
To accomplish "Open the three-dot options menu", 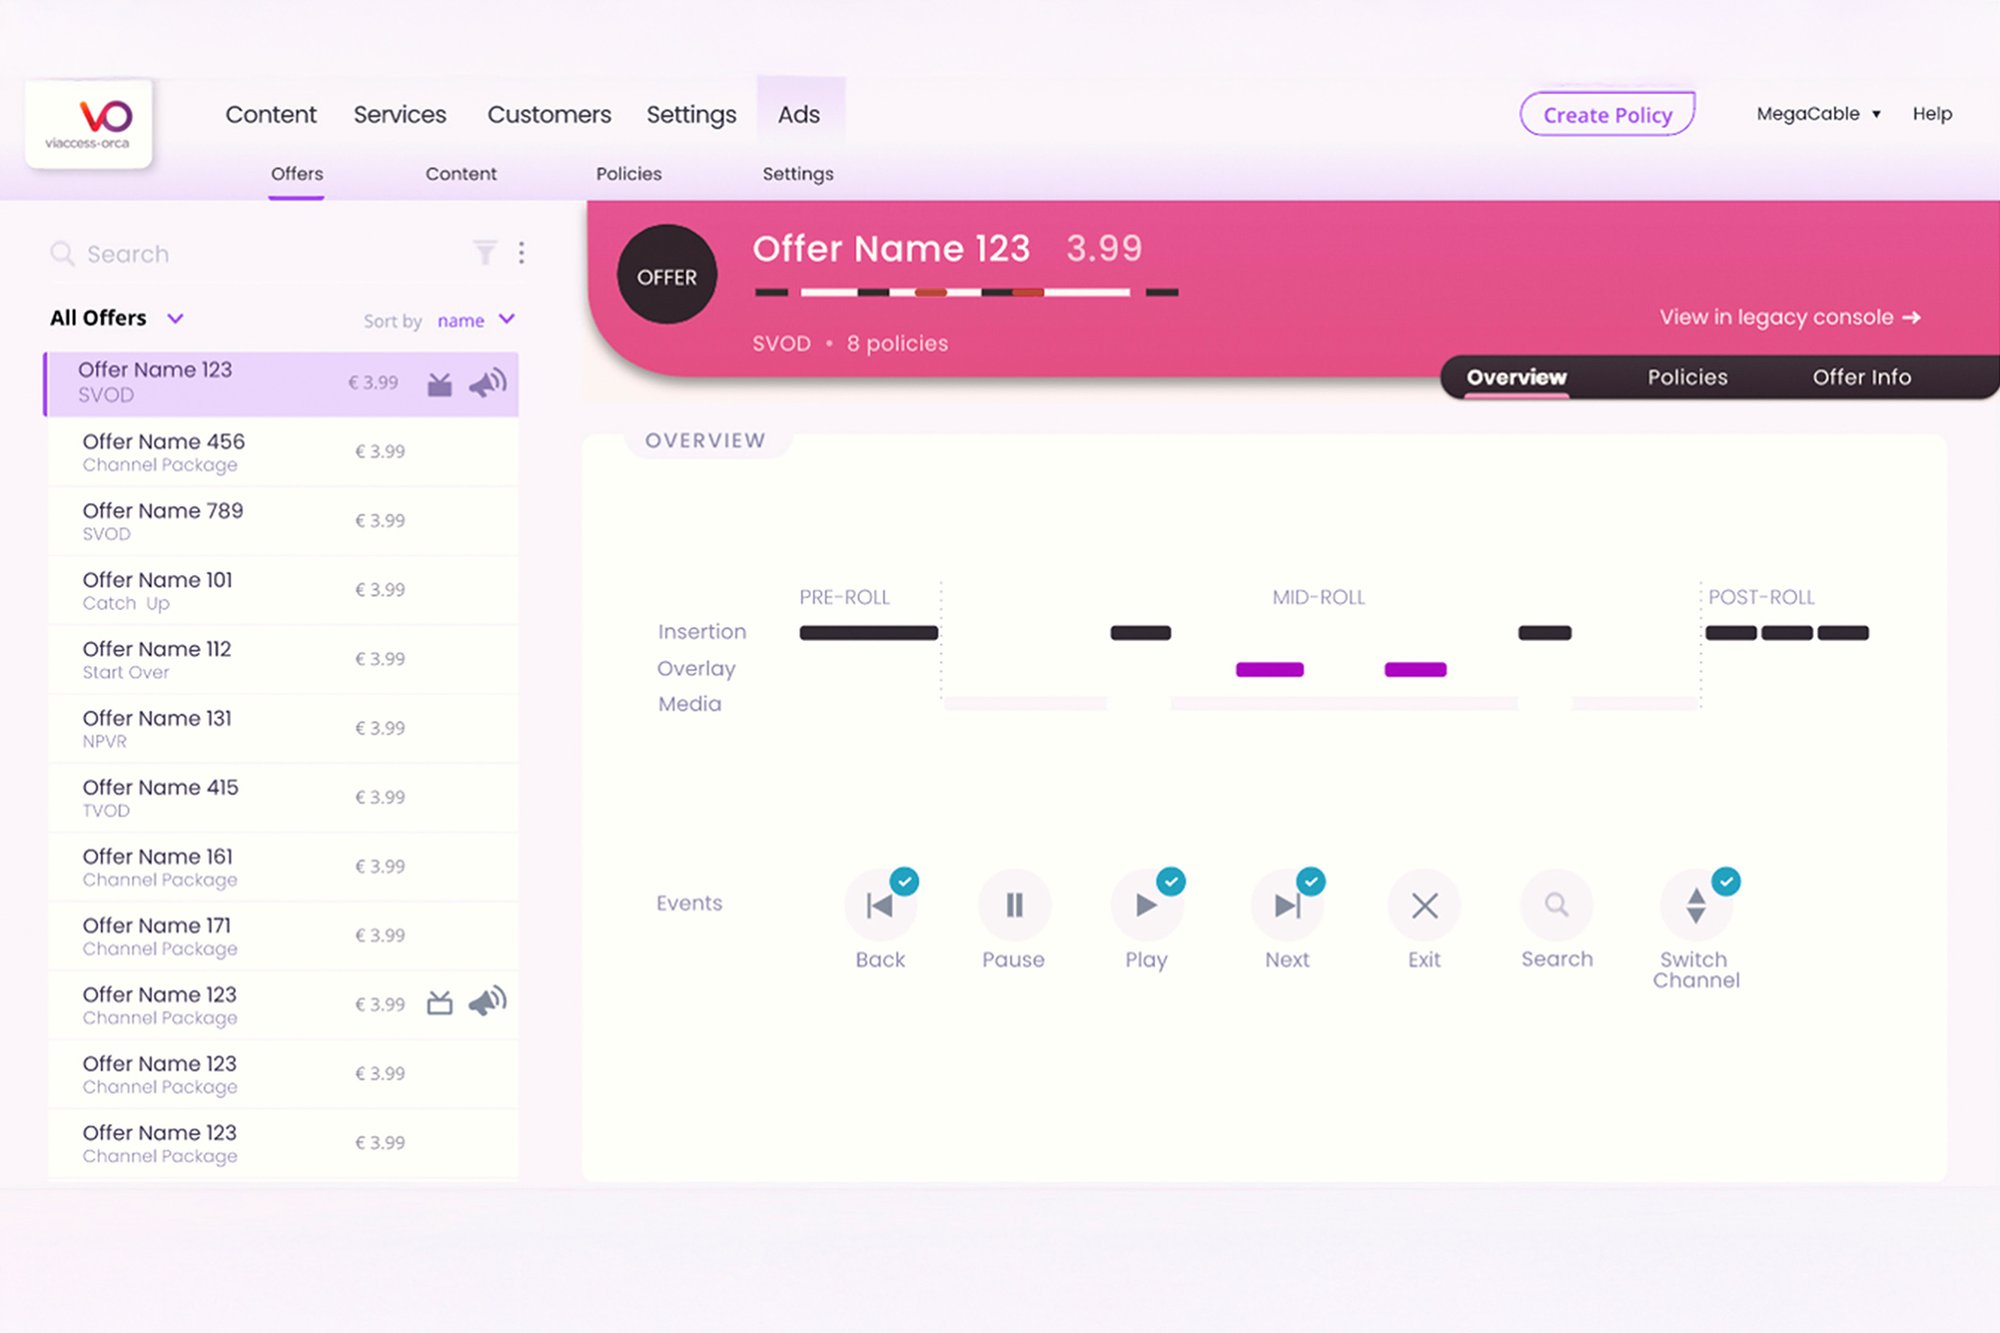I will point(521,253).
